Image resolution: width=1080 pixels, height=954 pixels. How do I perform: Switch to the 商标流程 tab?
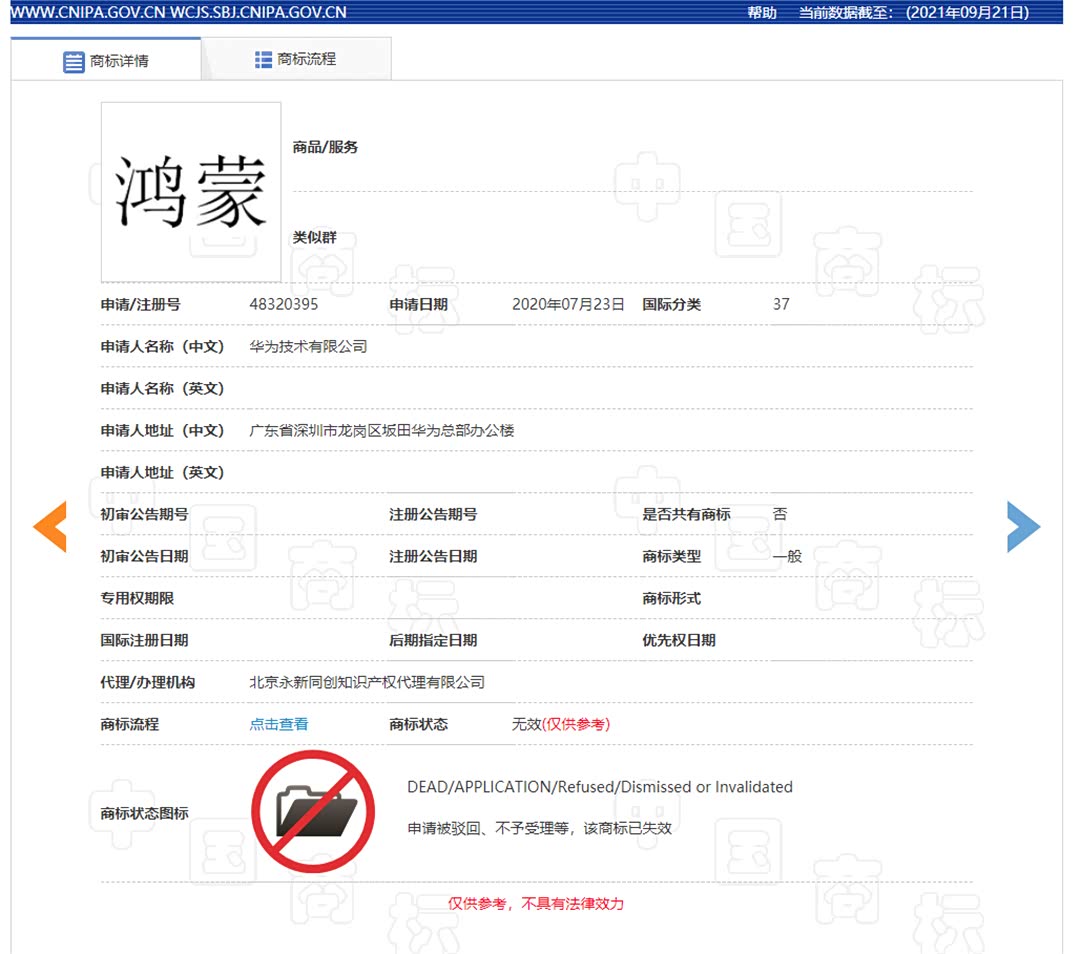(x=295, y=58)
